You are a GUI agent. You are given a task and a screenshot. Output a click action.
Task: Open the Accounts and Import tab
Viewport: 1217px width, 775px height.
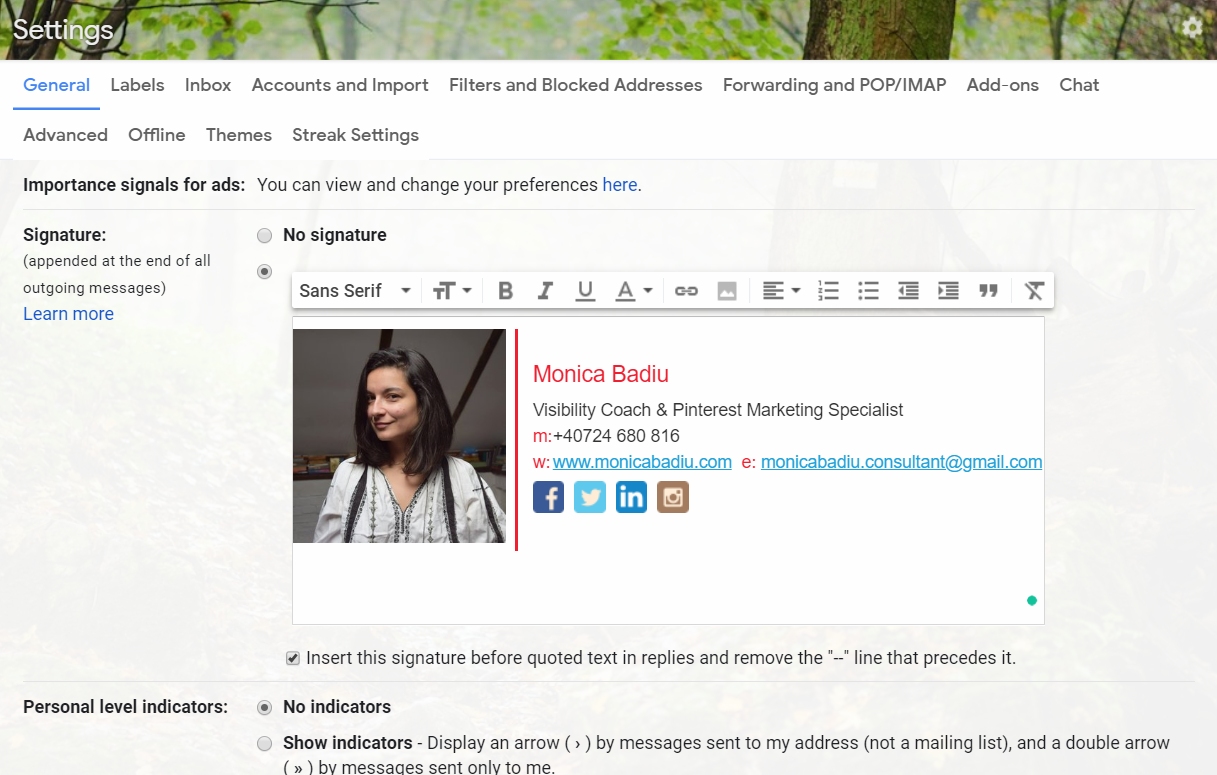[340, 85]
